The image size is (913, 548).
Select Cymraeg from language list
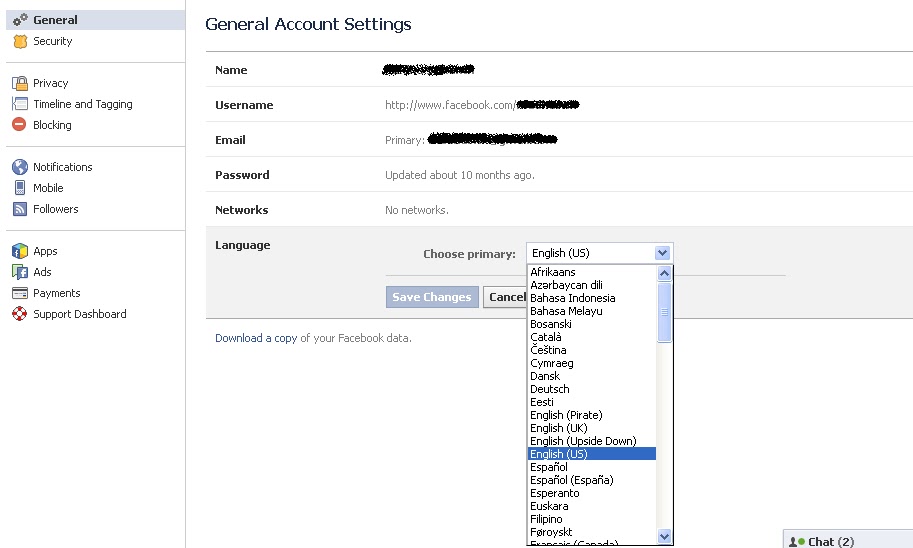point(592,363)
